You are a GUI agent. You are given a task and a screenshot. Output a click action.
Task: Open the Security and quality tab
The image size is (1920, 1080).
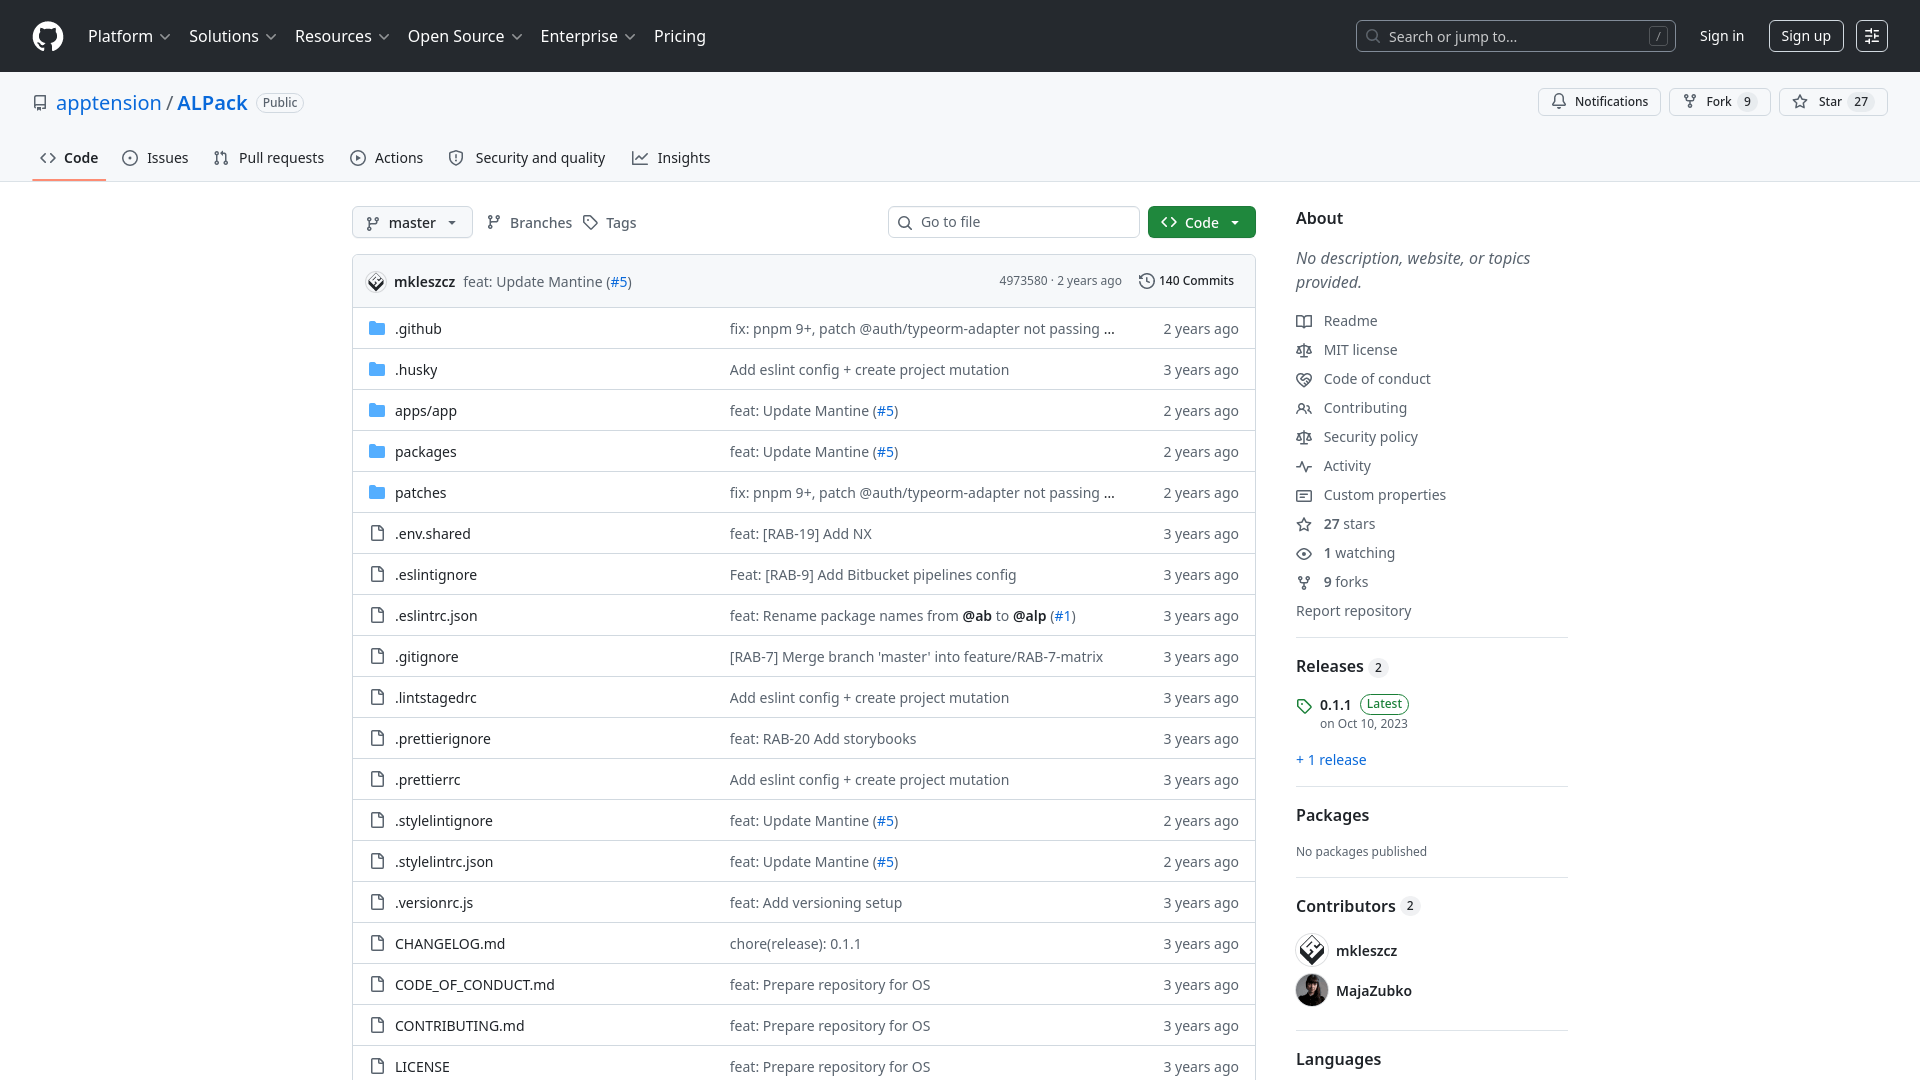pos(527,158)
